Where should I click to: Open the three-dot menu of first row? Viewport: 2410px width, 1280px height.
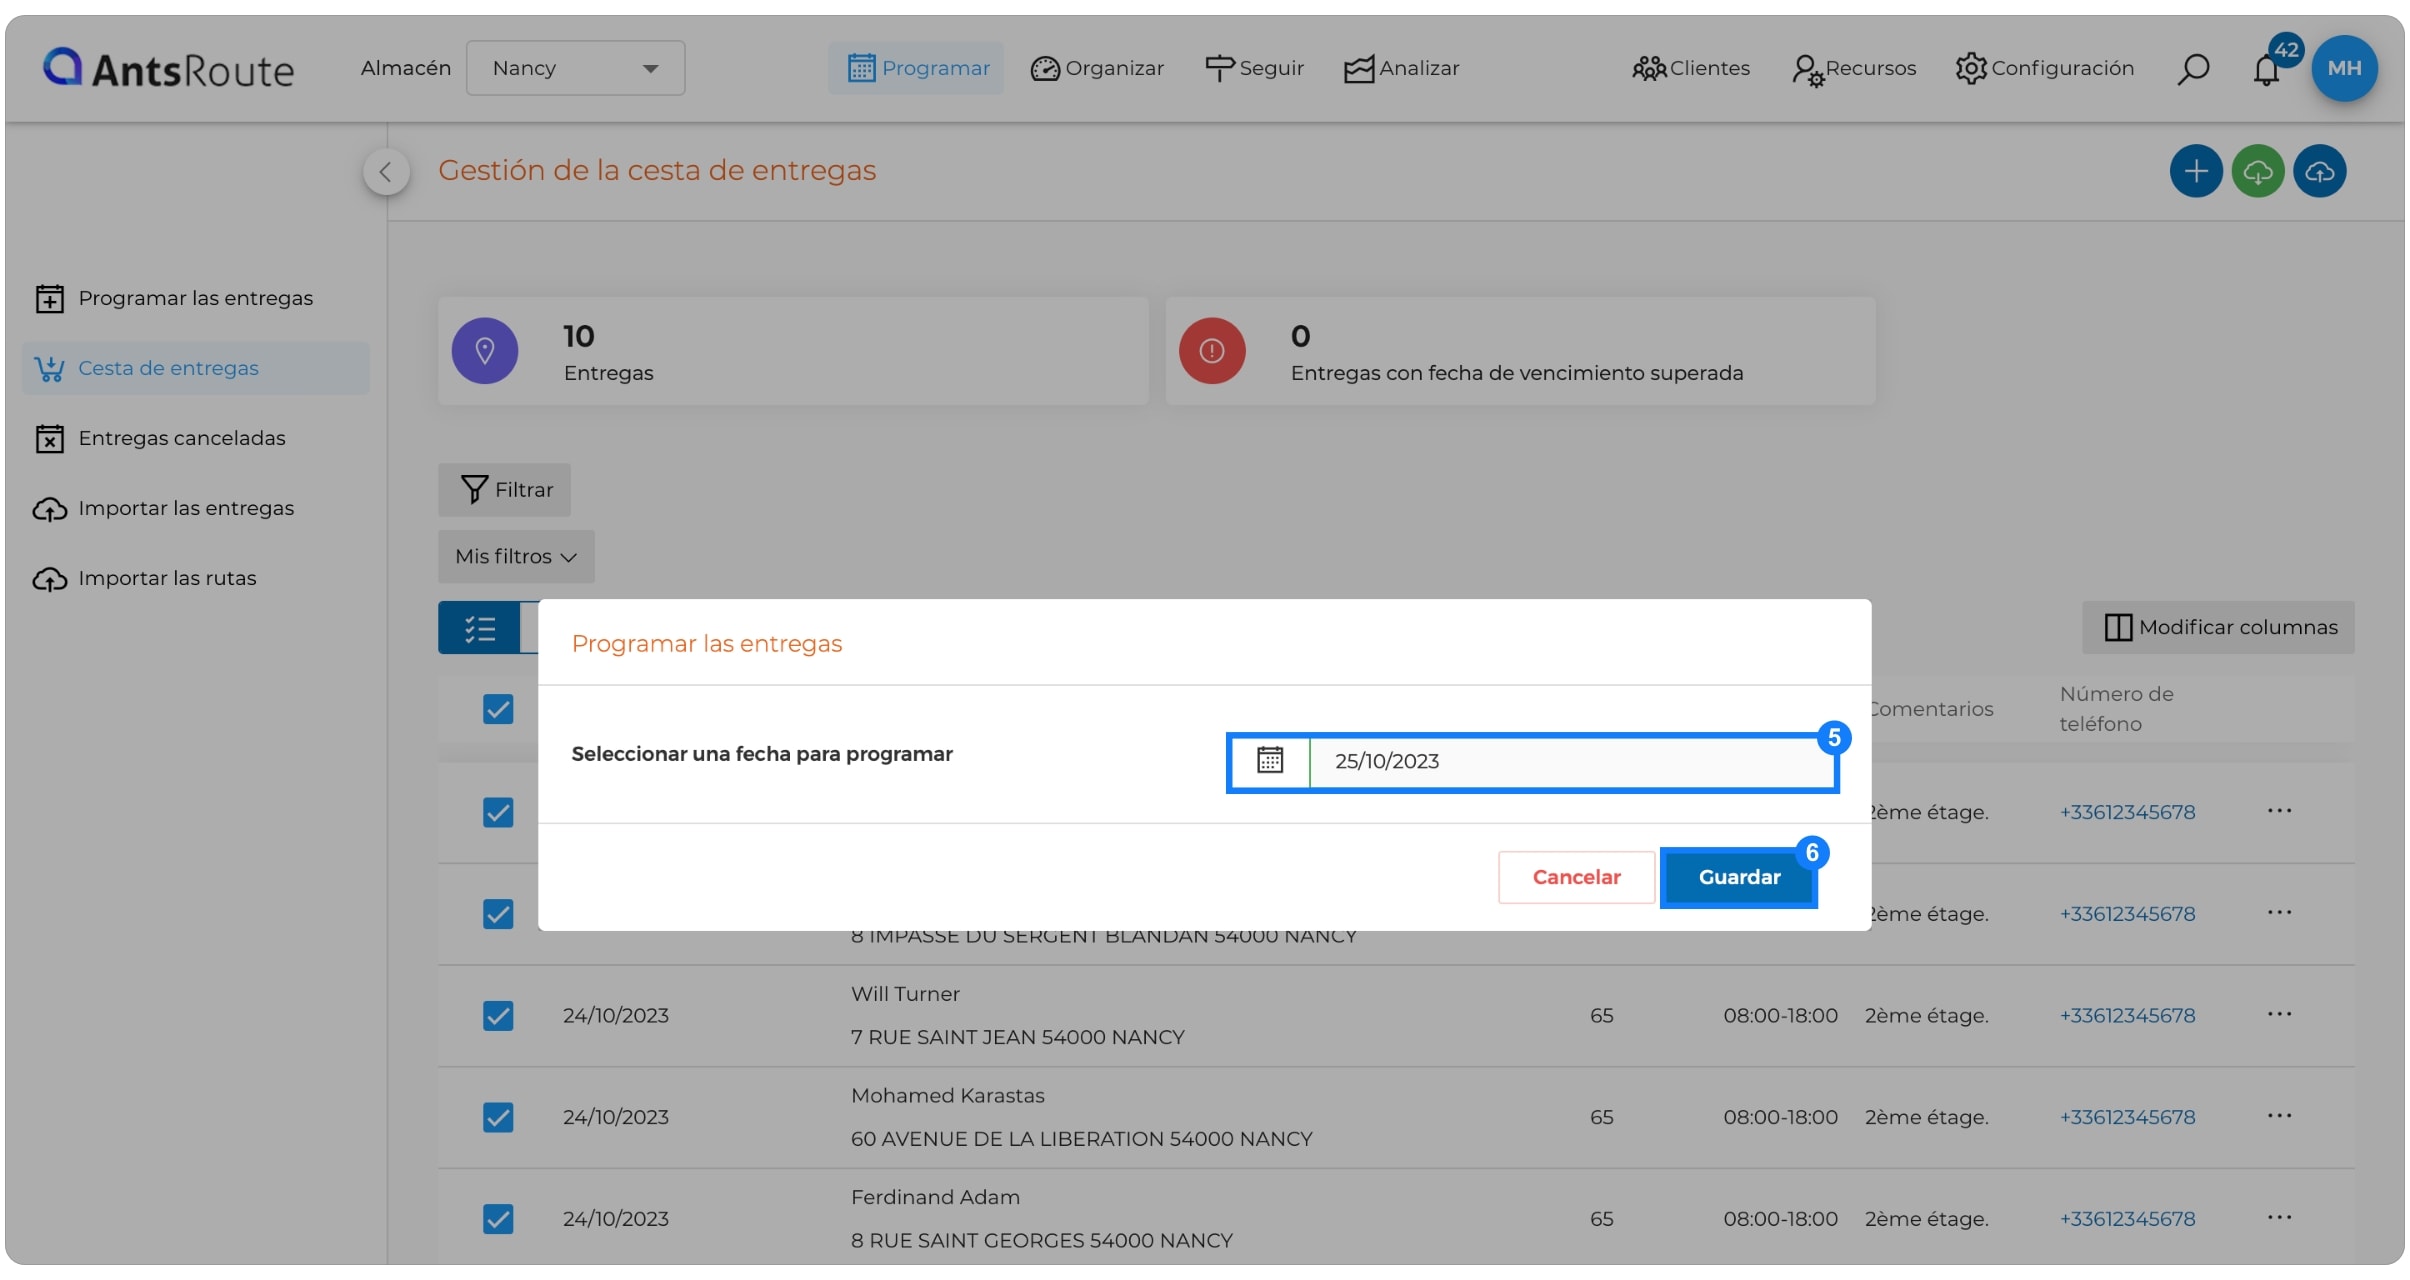click(x=2279, y=811)
